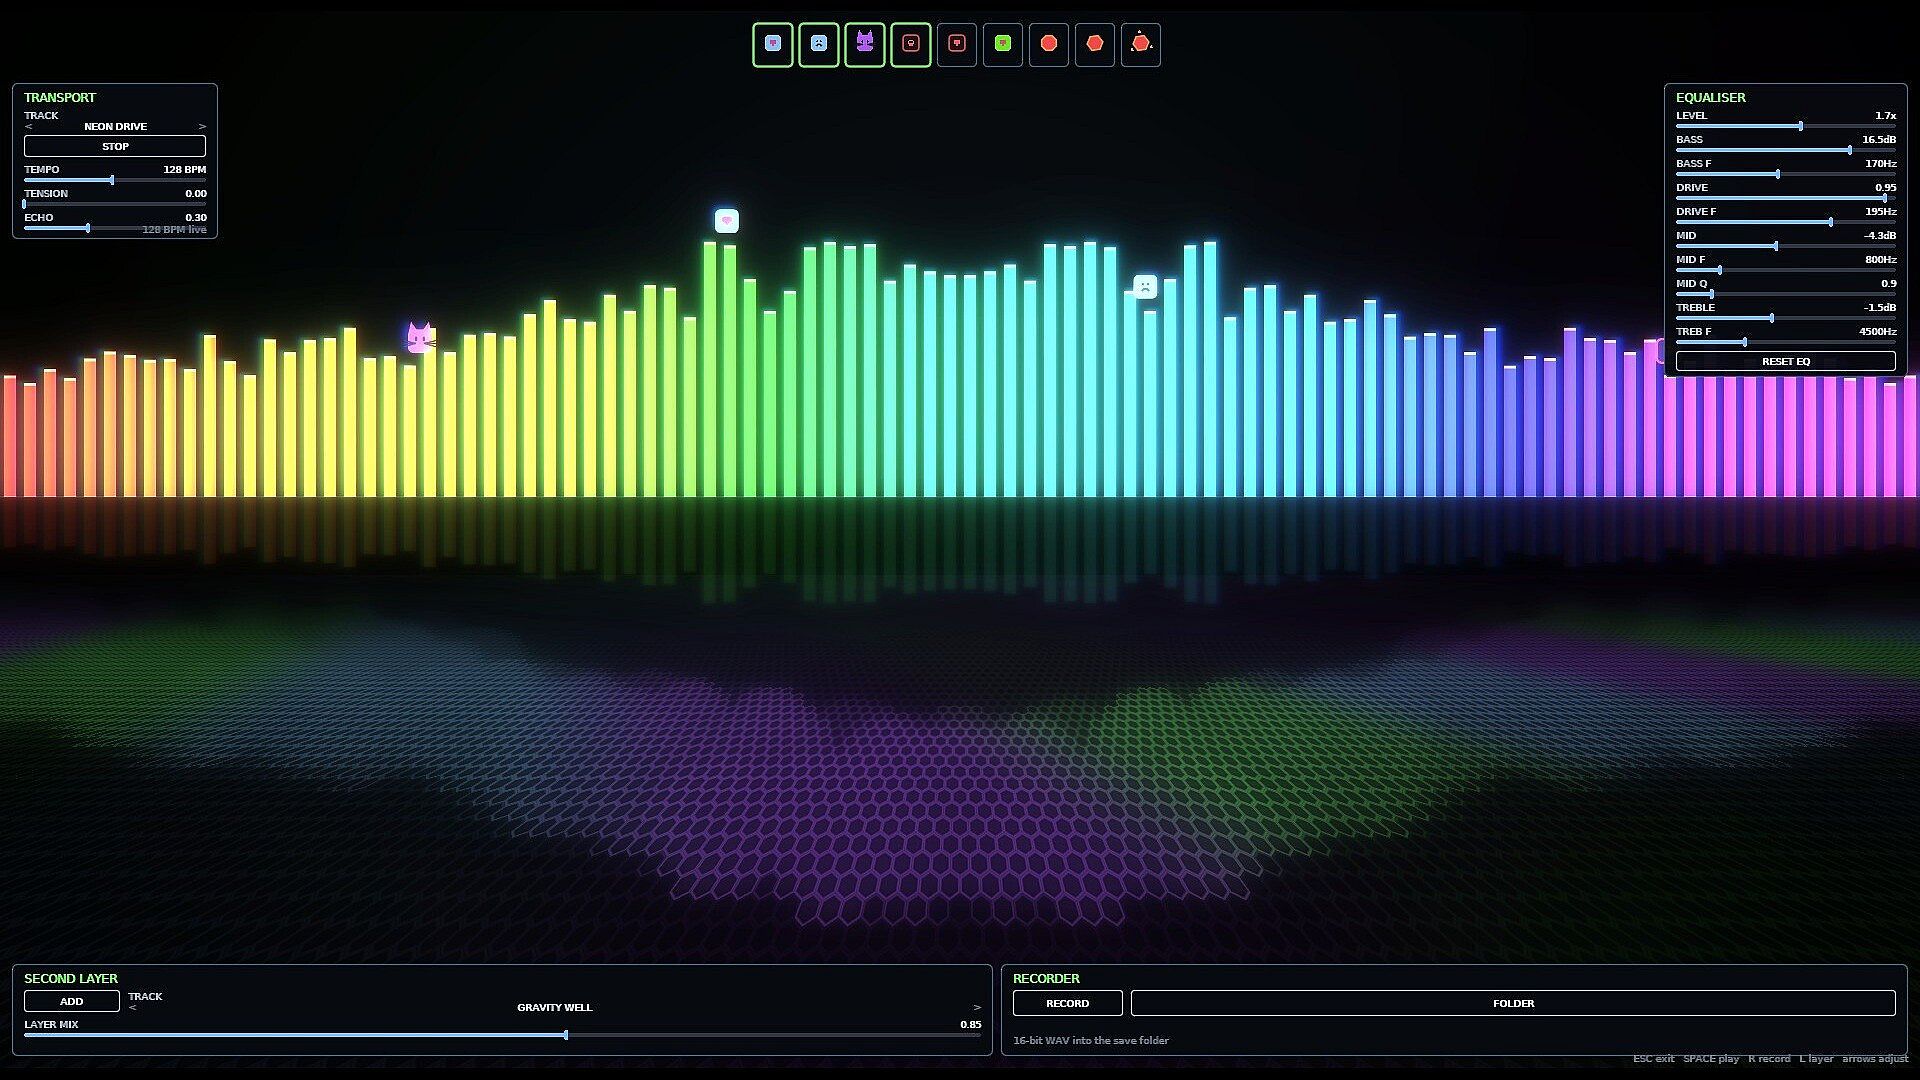Select the plain red hexagon slot
The width and height of the screenshot is (1920, 1080).
(x=1095, y=45)
